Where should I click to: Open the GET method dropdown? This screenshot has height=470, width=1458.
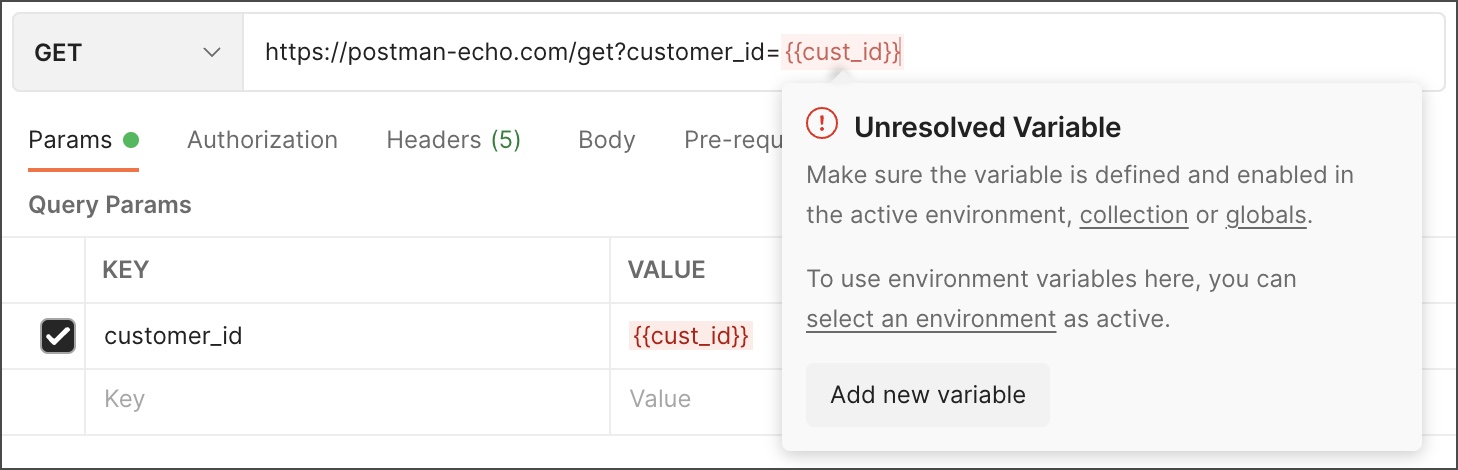(x=127, y=53)
